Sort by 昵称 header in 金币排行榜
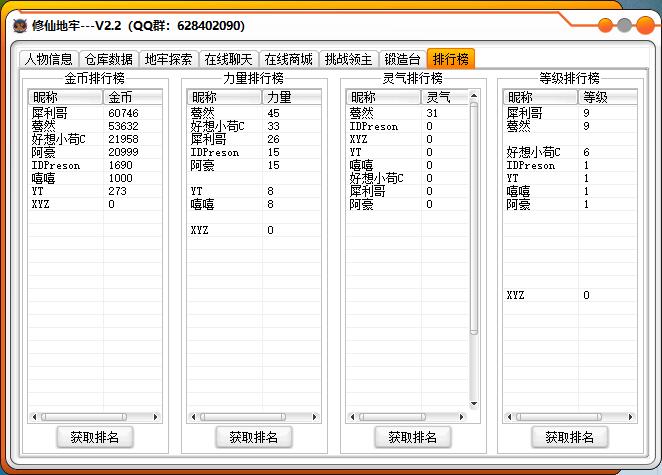The height and width of the screenshot is (475, 662). click(x=66, y=97)
